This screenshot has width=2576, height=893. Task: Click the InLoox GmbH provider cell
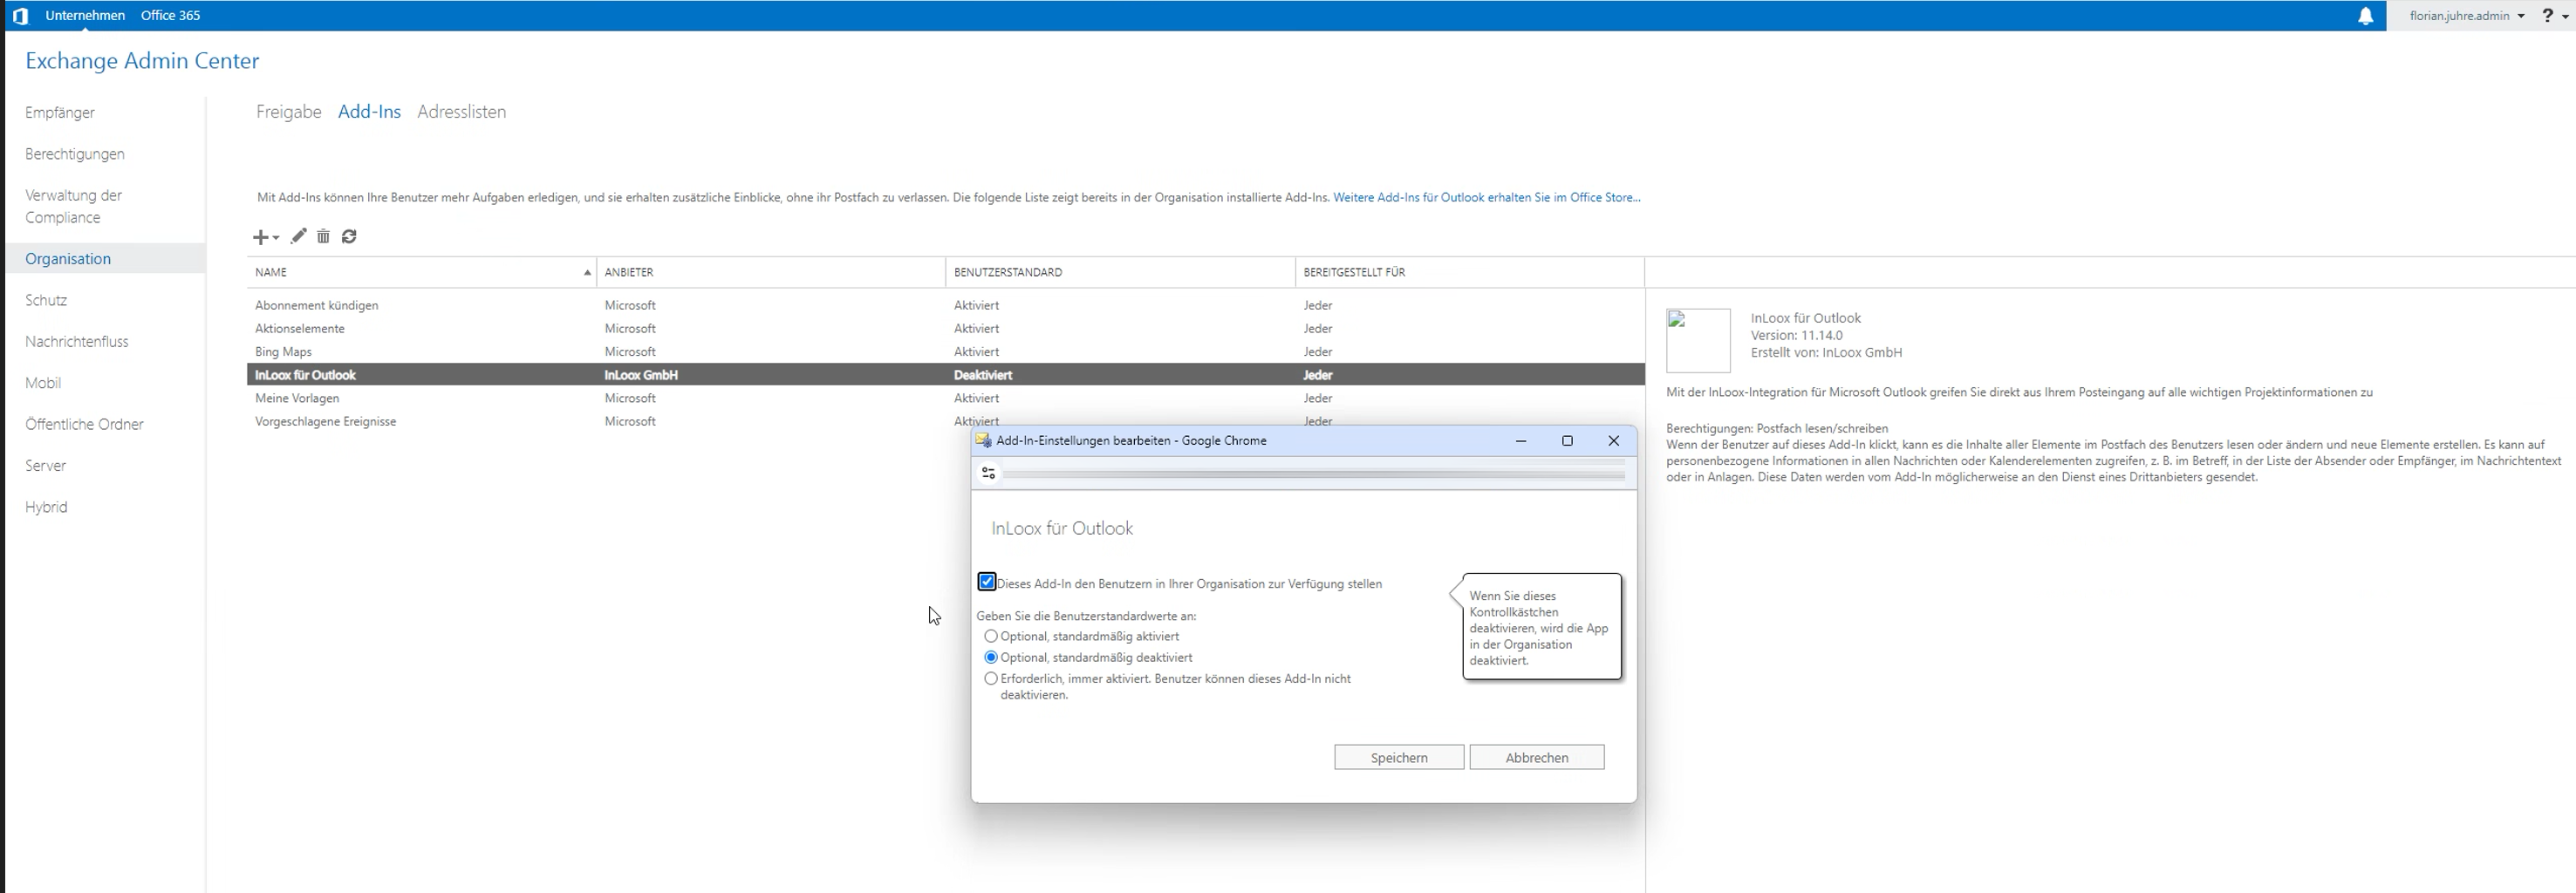tap(641, 375)
